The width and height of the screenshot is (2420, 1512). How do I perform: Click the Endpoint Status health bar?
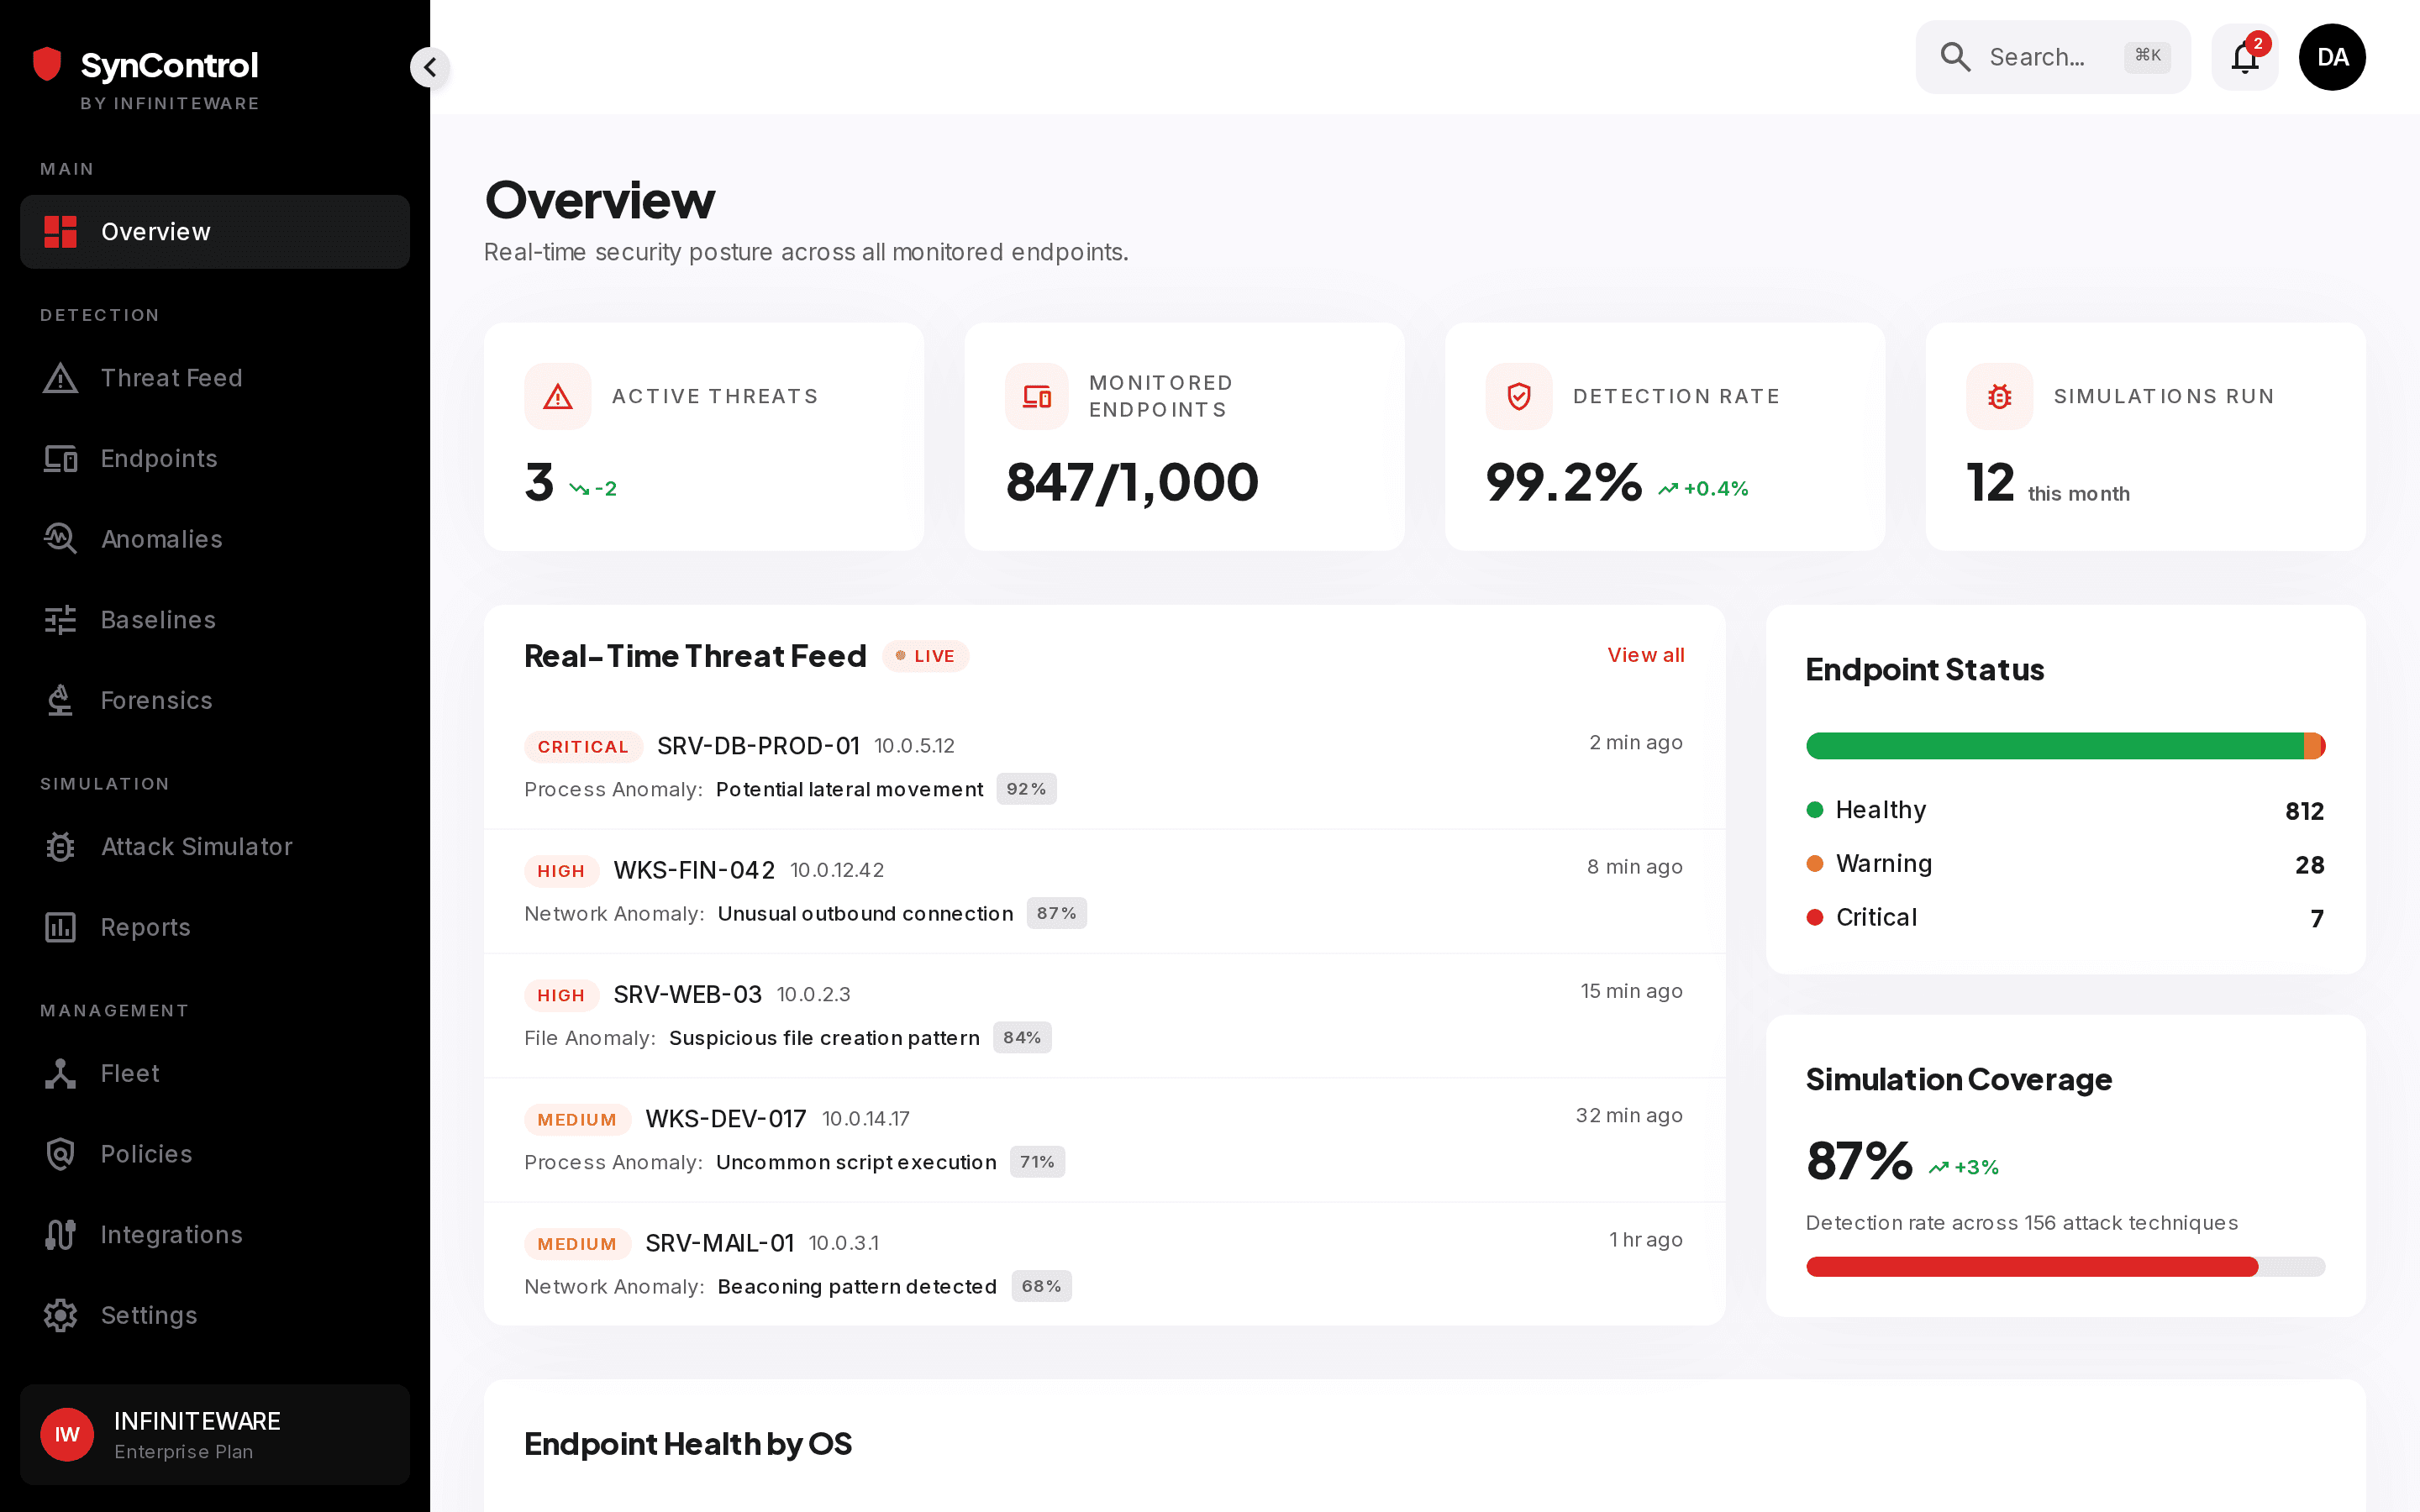pos(2065,746)
